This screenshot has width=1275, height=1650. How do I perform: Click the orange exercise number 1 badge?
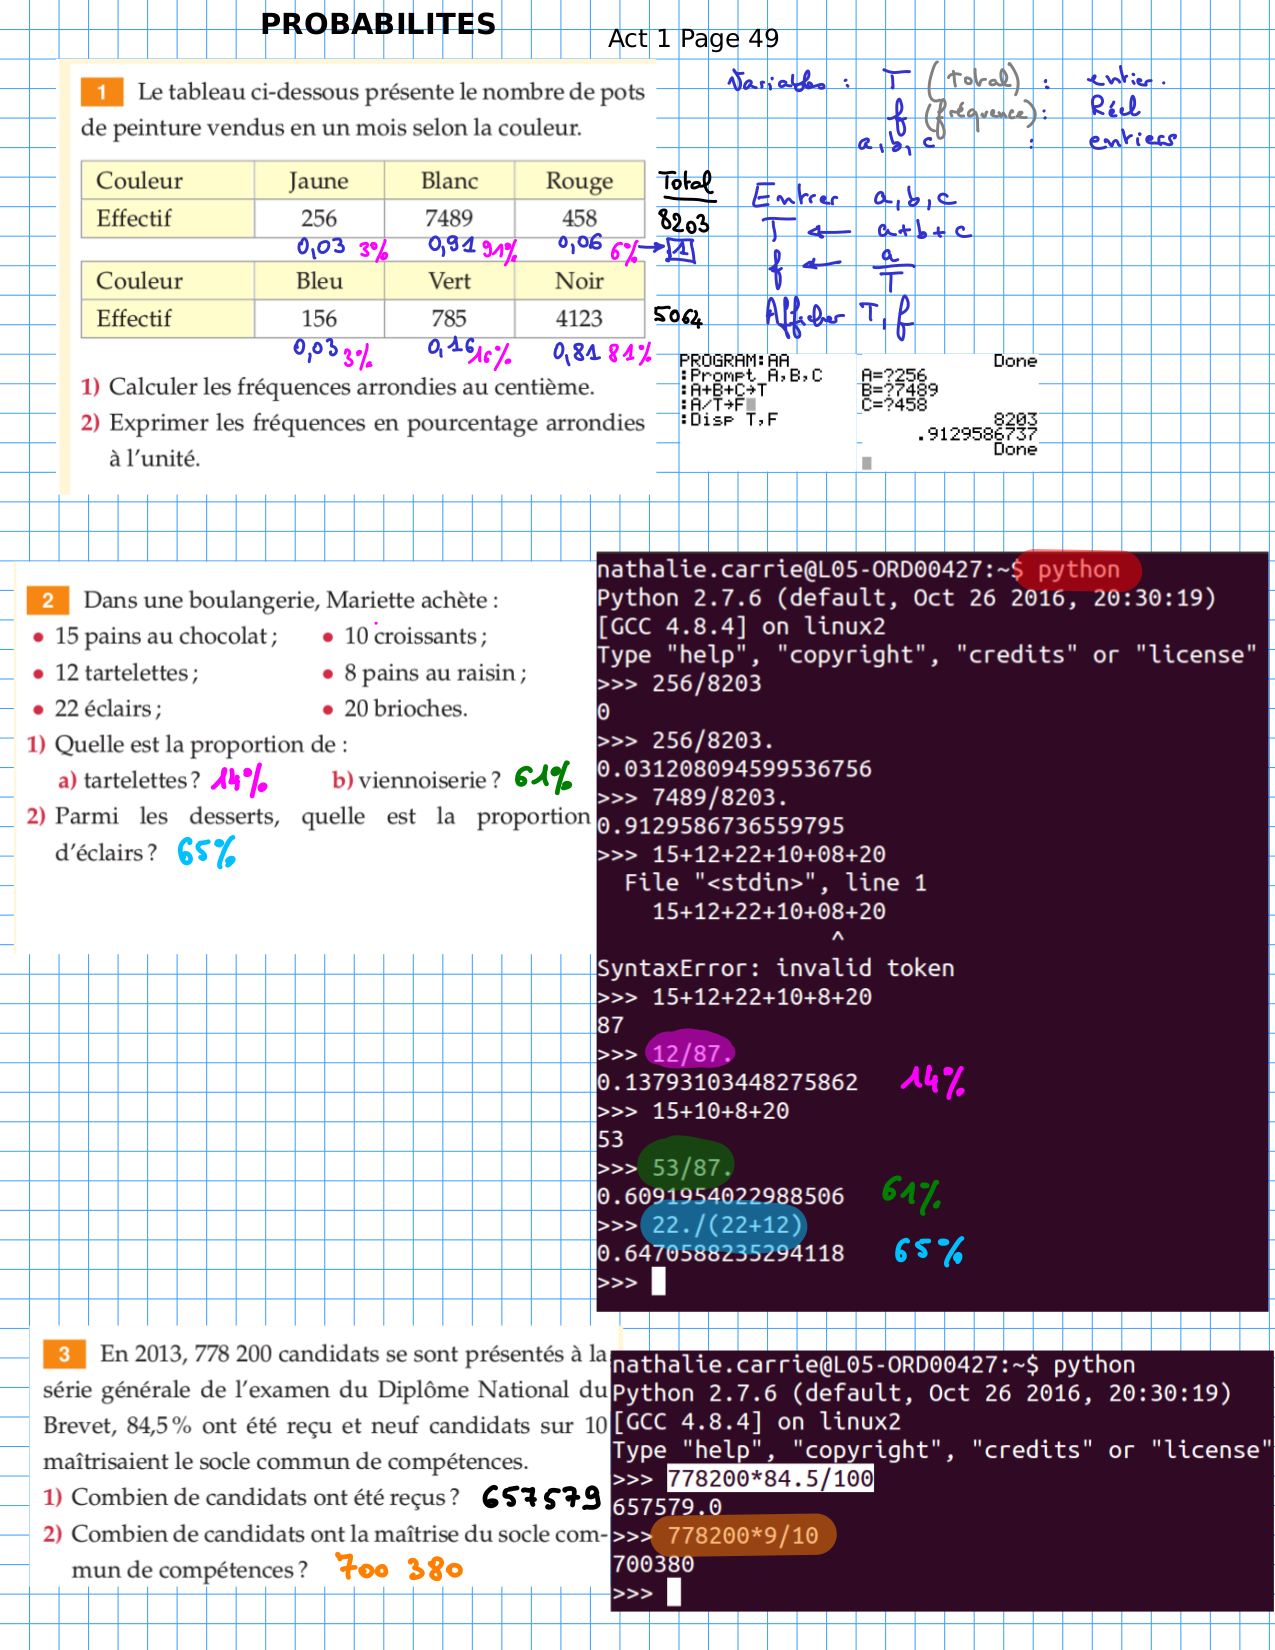101,92
